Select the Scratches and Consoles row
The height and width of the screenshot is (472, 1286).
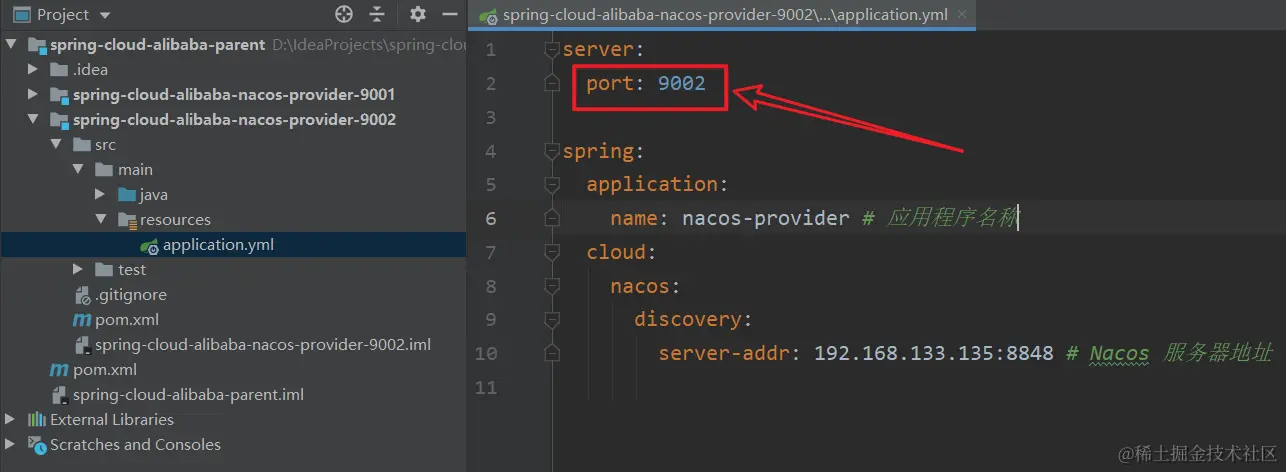(x=233, y=445)
